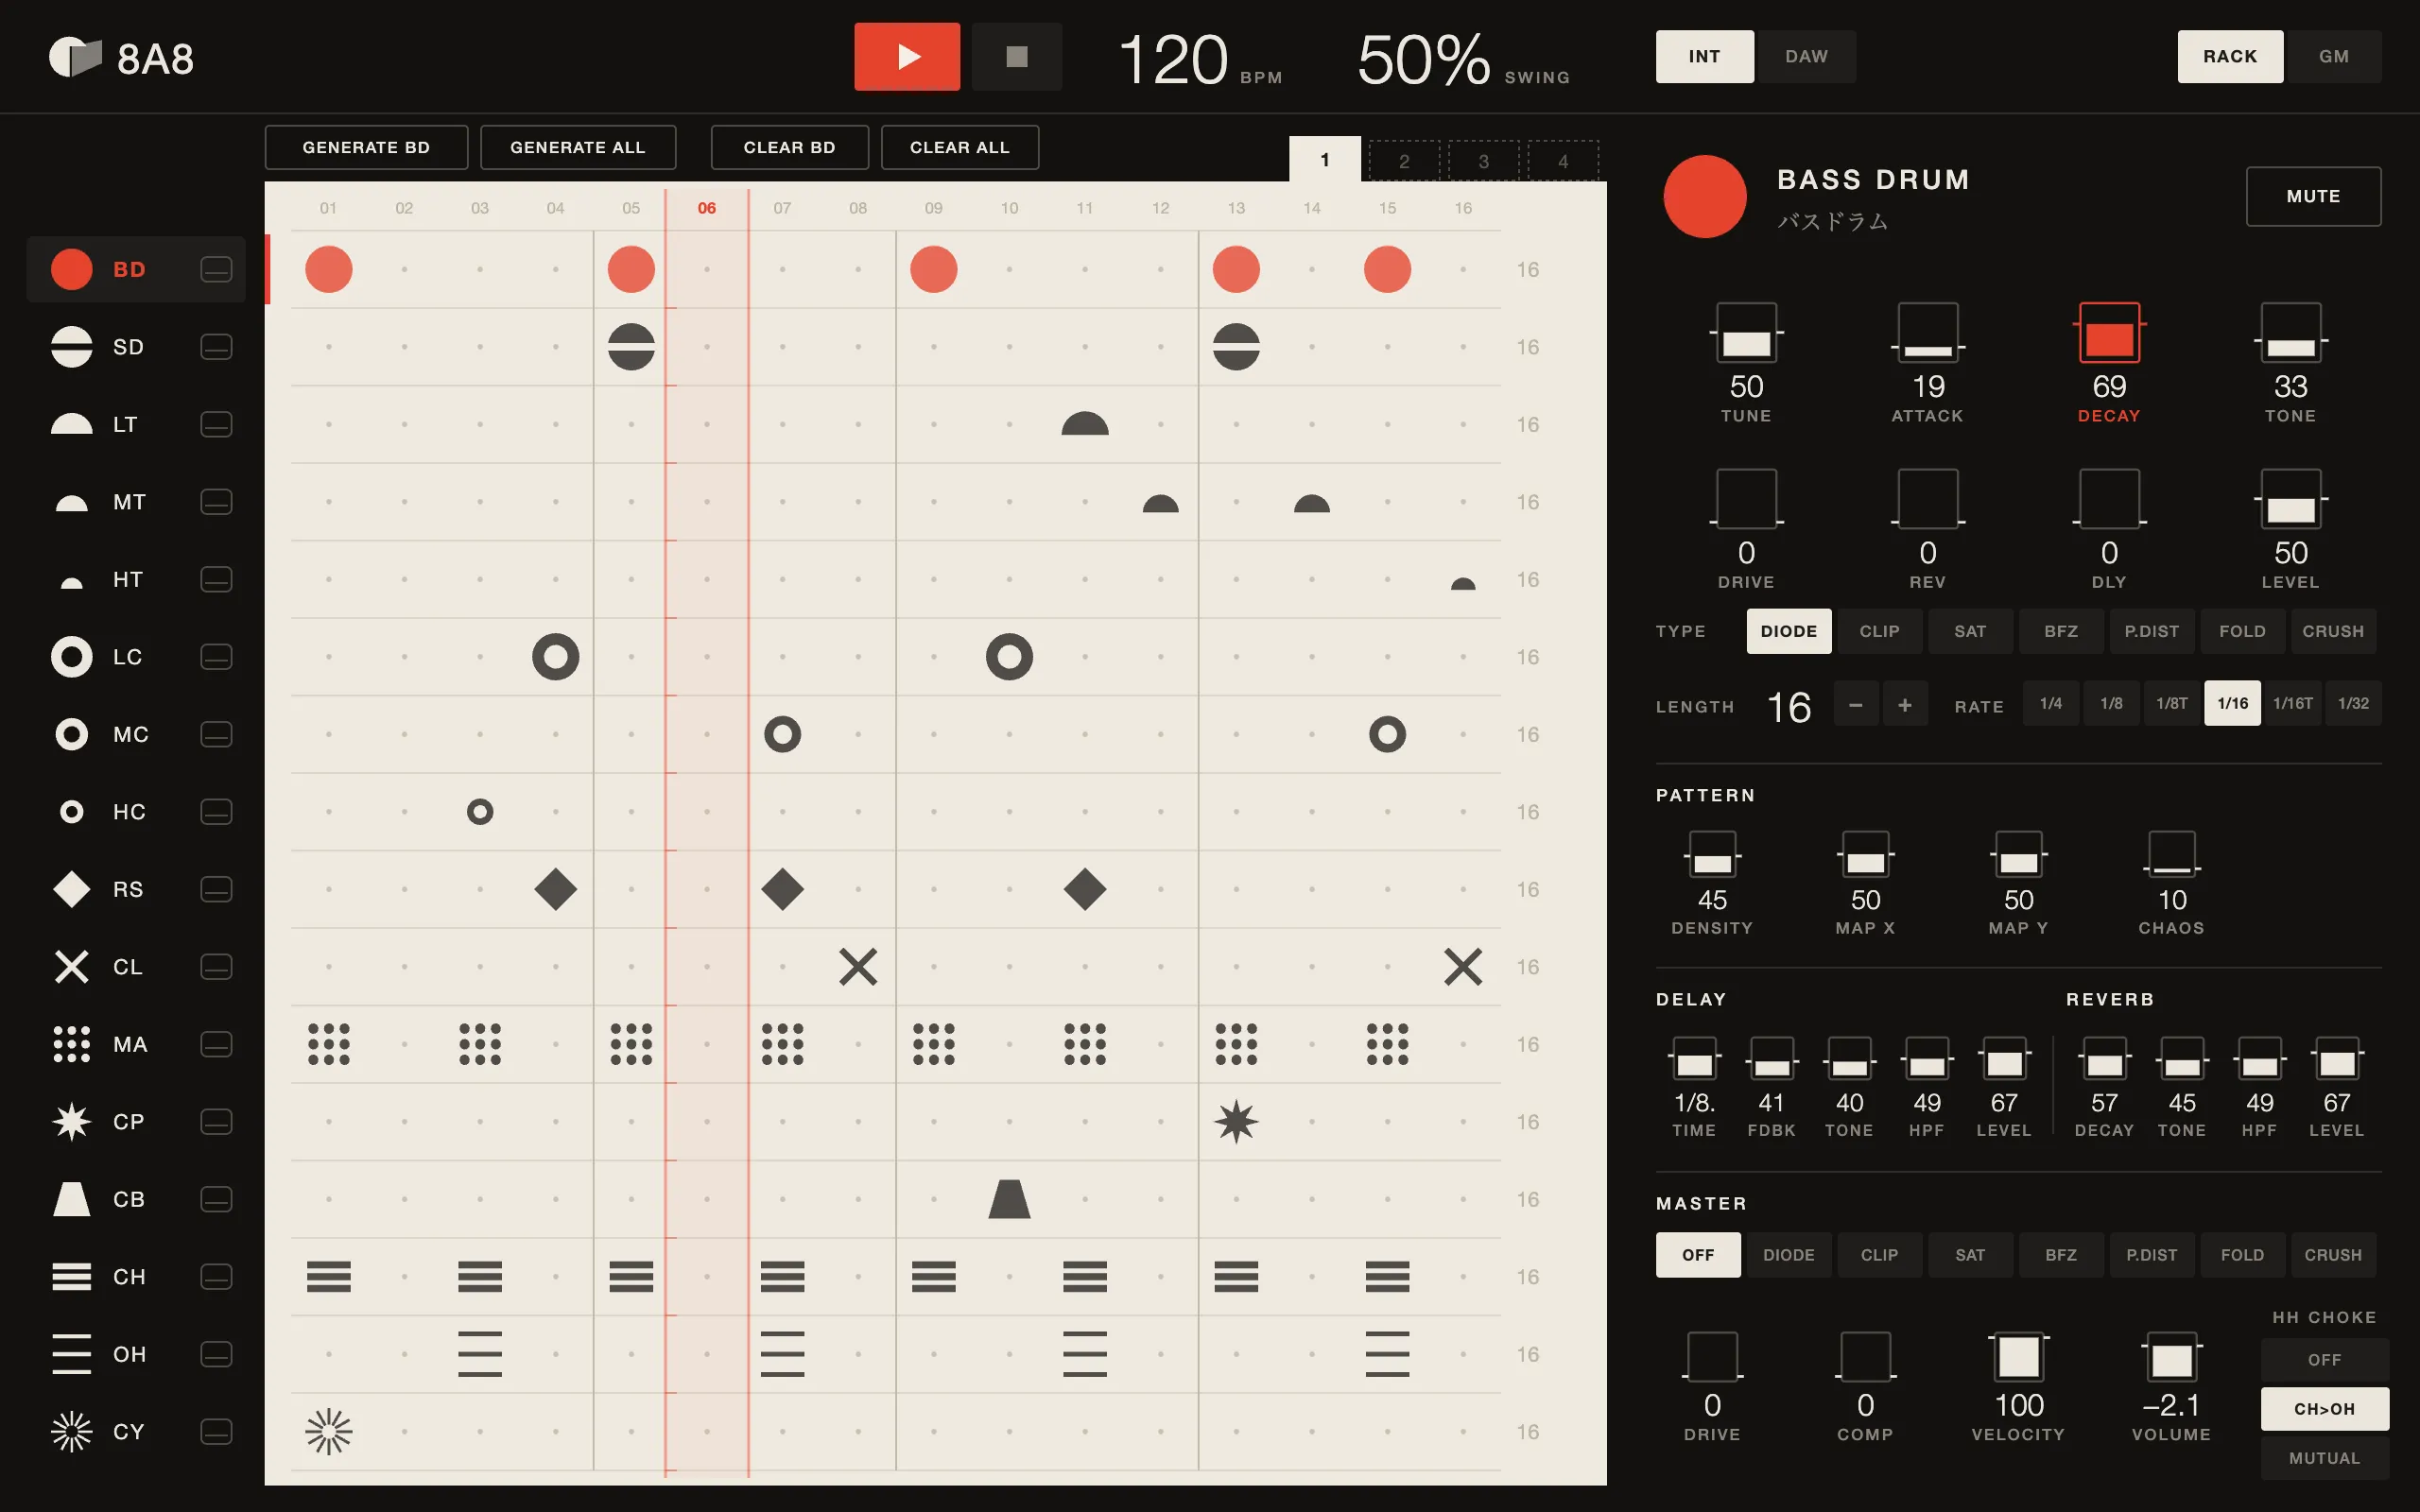Image resolution: width=2420 pixels, height=1512 pixels.
Task: Select the Open Hat OH lines icon
Action: 71,1354
